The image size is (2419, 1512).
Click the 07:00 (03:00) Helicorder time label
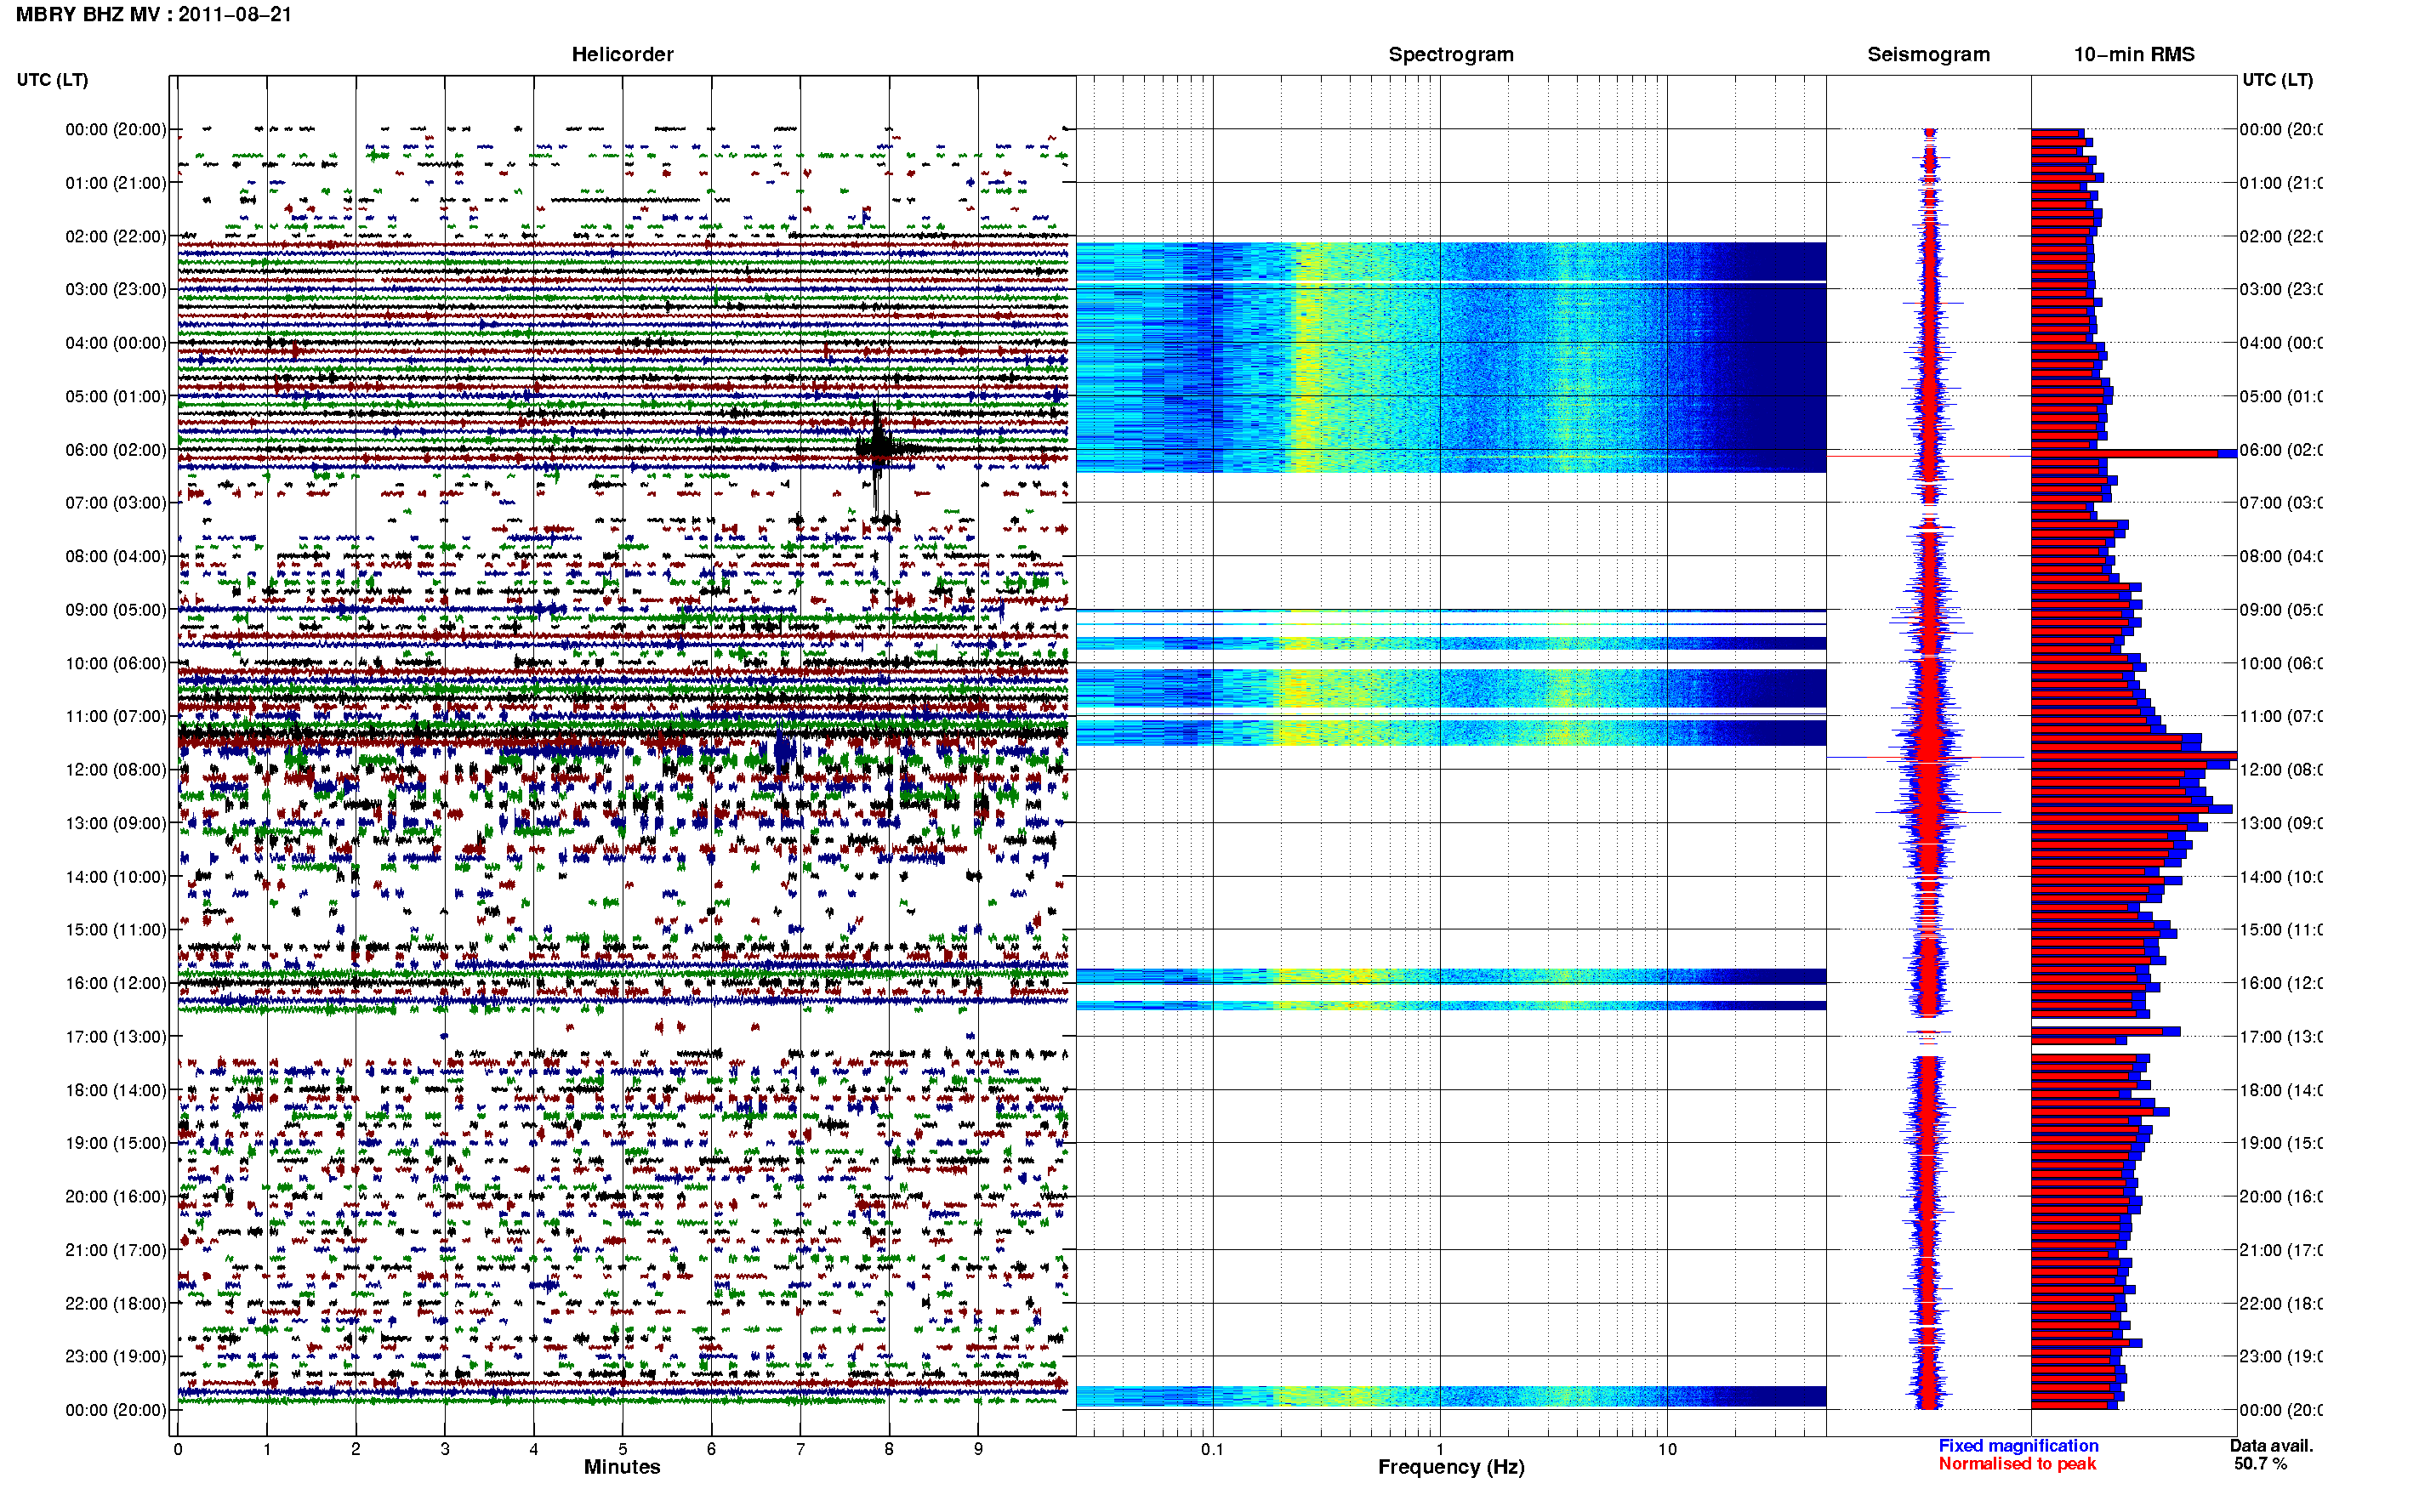[x=116, y=503]
